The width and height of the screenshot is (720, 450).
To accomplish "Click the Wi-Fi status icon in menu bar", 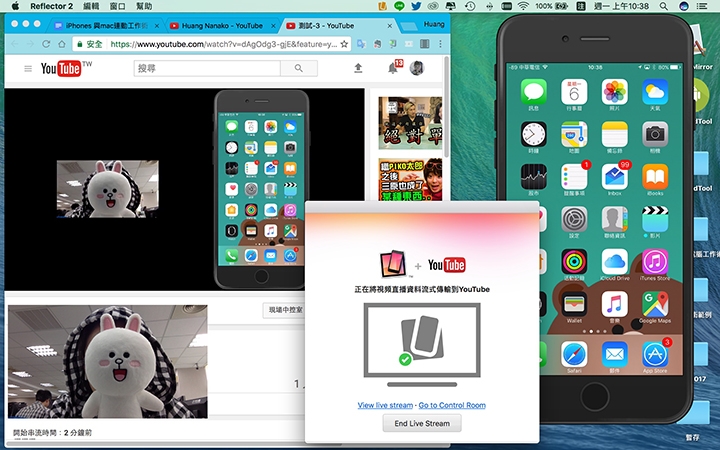I will (523, 6).
